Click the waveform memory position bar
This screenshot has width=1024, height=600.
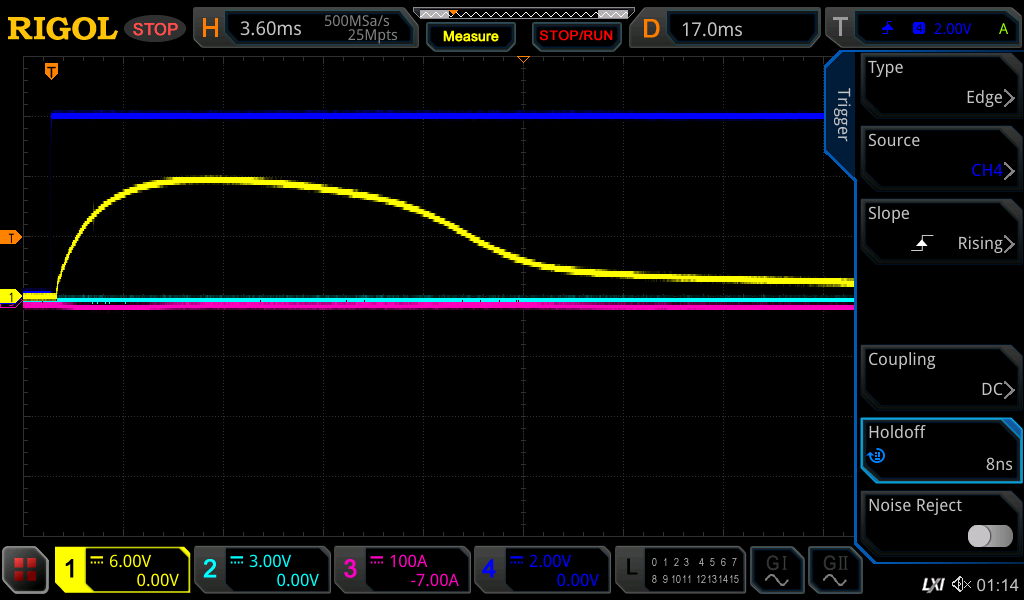click(523, 13)
